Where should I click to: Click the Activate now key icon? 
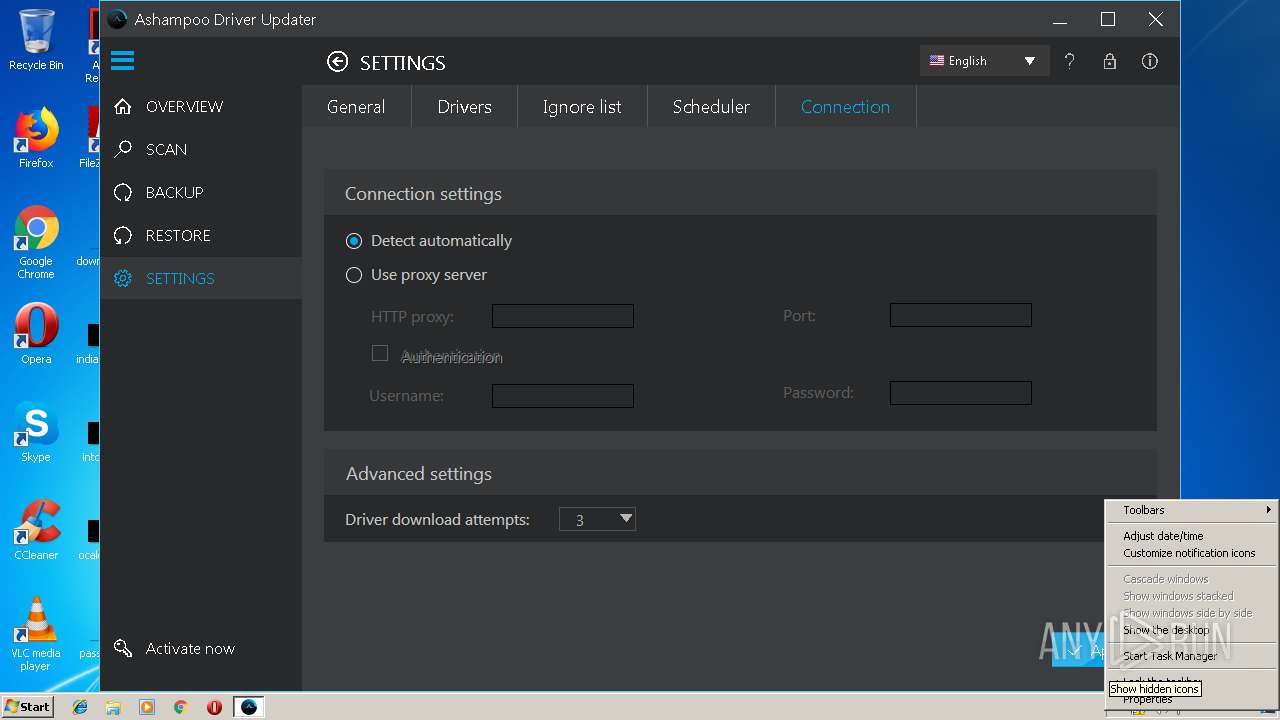coord(123,648)
